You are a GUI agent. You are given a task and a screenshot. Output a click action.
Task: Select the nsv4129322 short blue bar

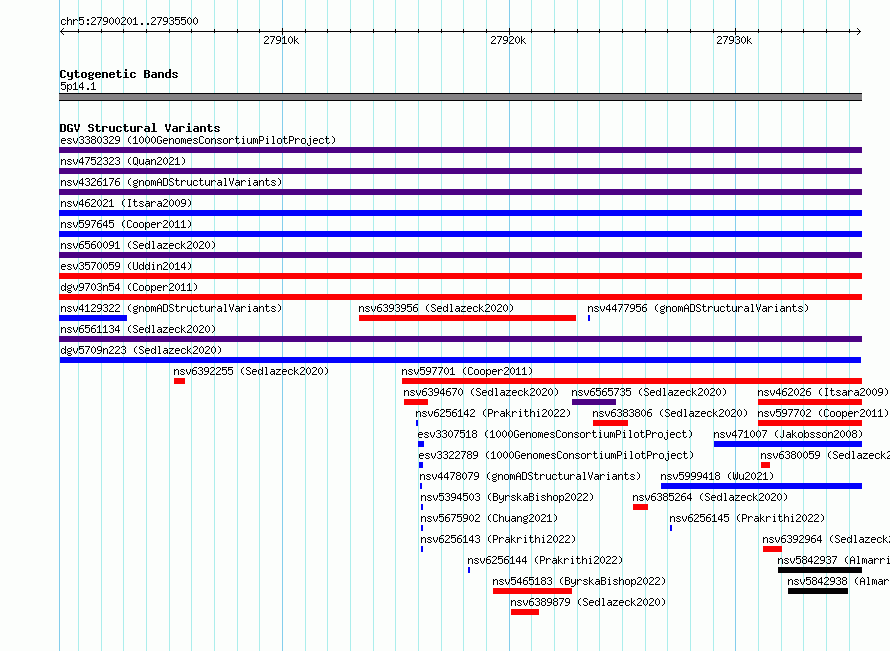93,318
